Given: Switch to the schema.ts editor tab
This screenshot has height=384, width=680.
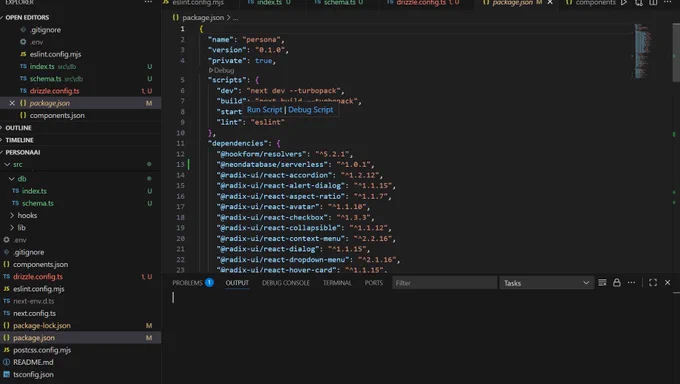Looking at the screenshot, I should point(340,3).
